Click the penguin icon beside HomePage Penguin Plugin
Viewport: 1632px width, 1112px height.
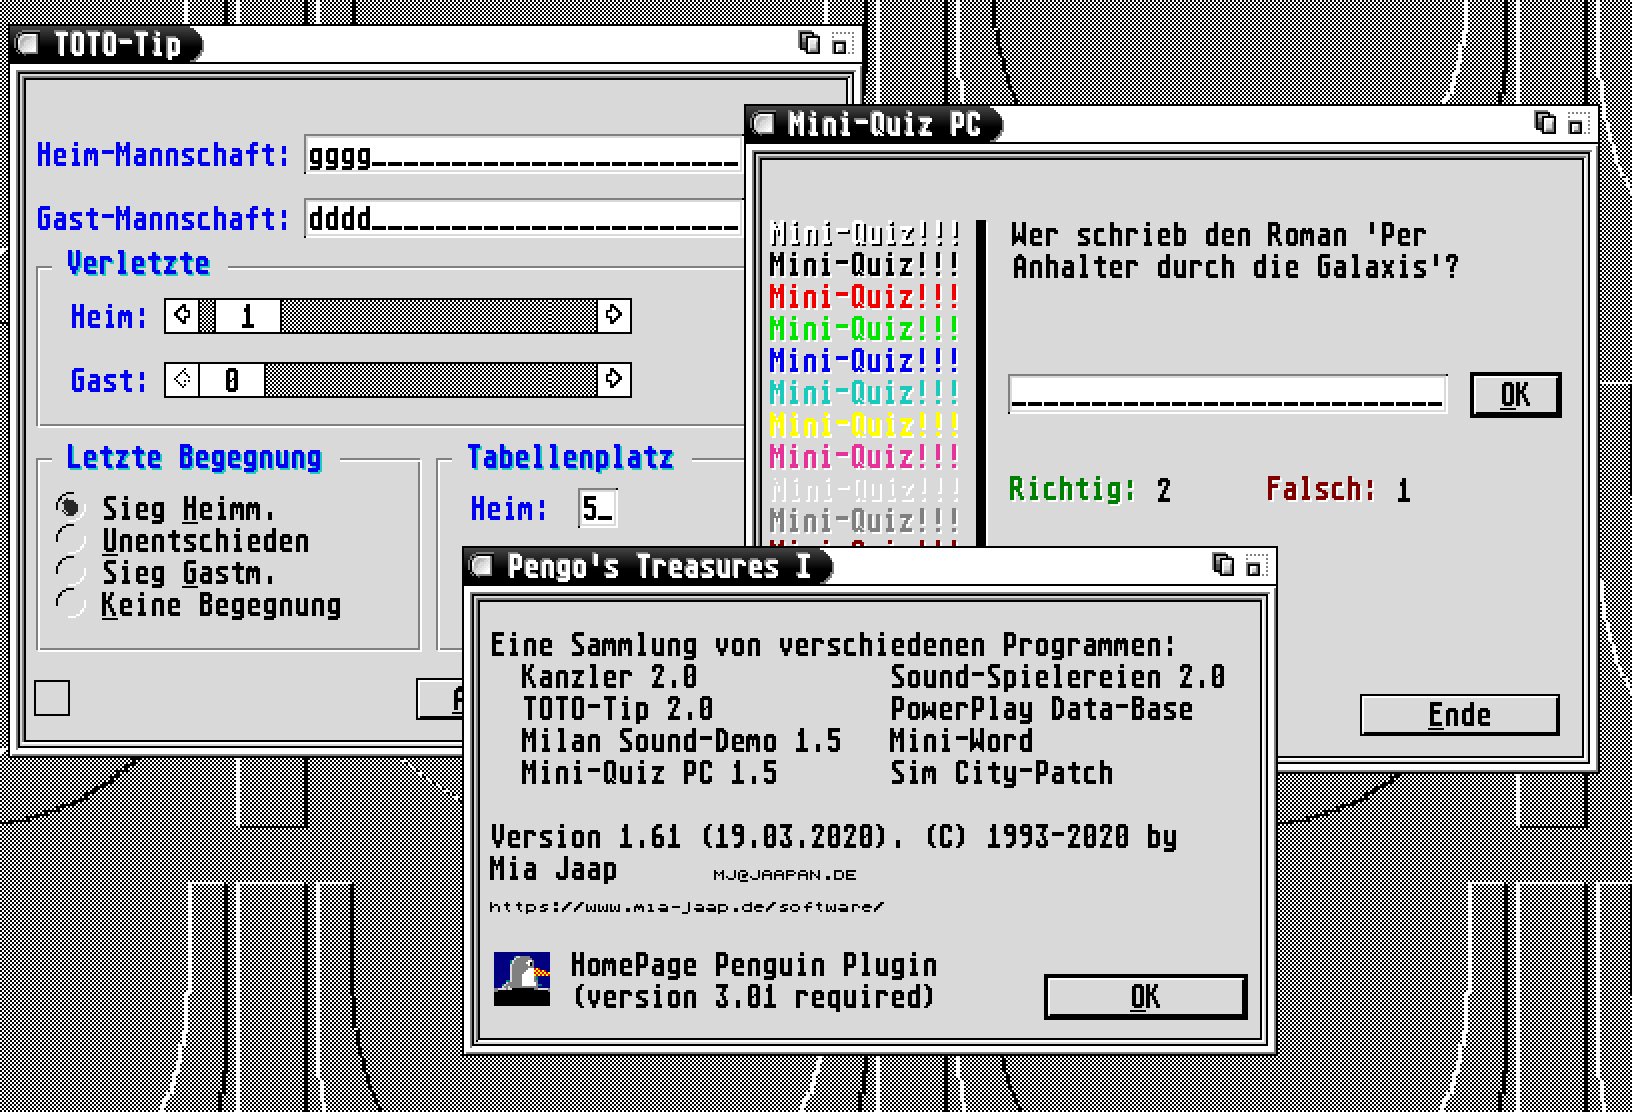(522, 978)
